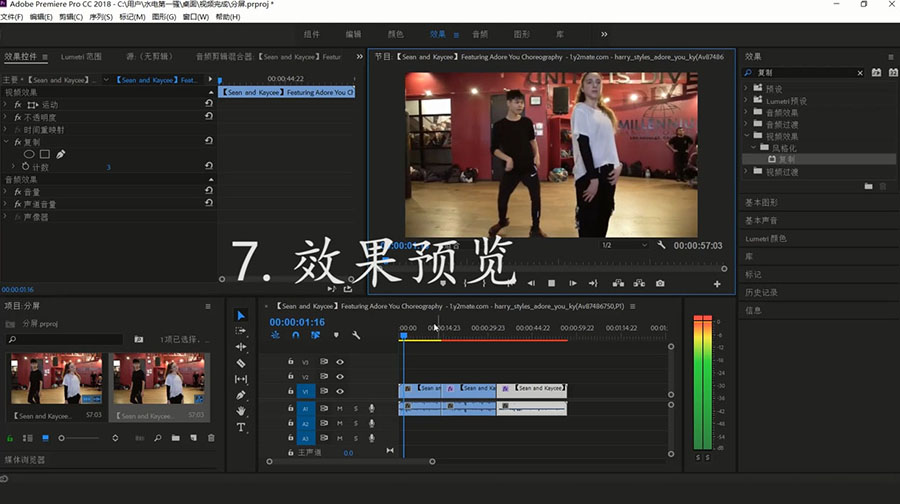This screenshot has height=504, width=900.
Task: Select the Pen tool in the tools panel
Action: (241, 395)
